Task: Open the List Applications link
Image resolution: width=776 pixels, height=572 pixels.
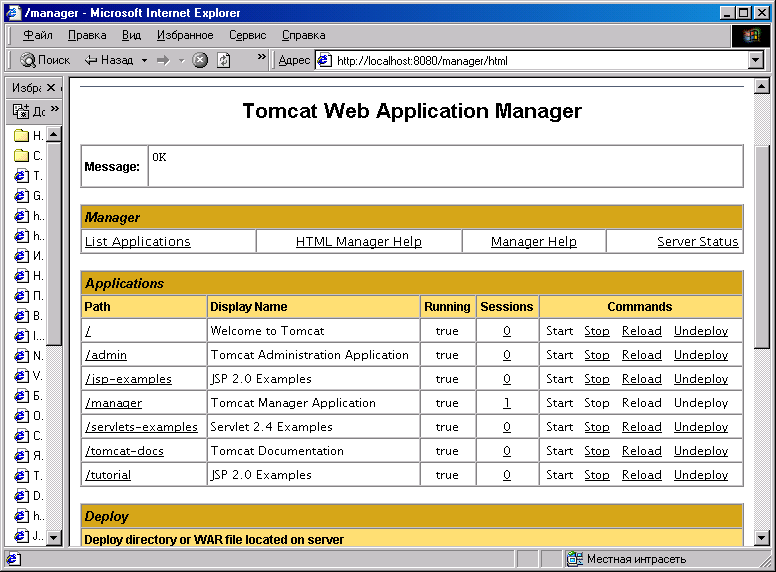Action: point(138,241)
